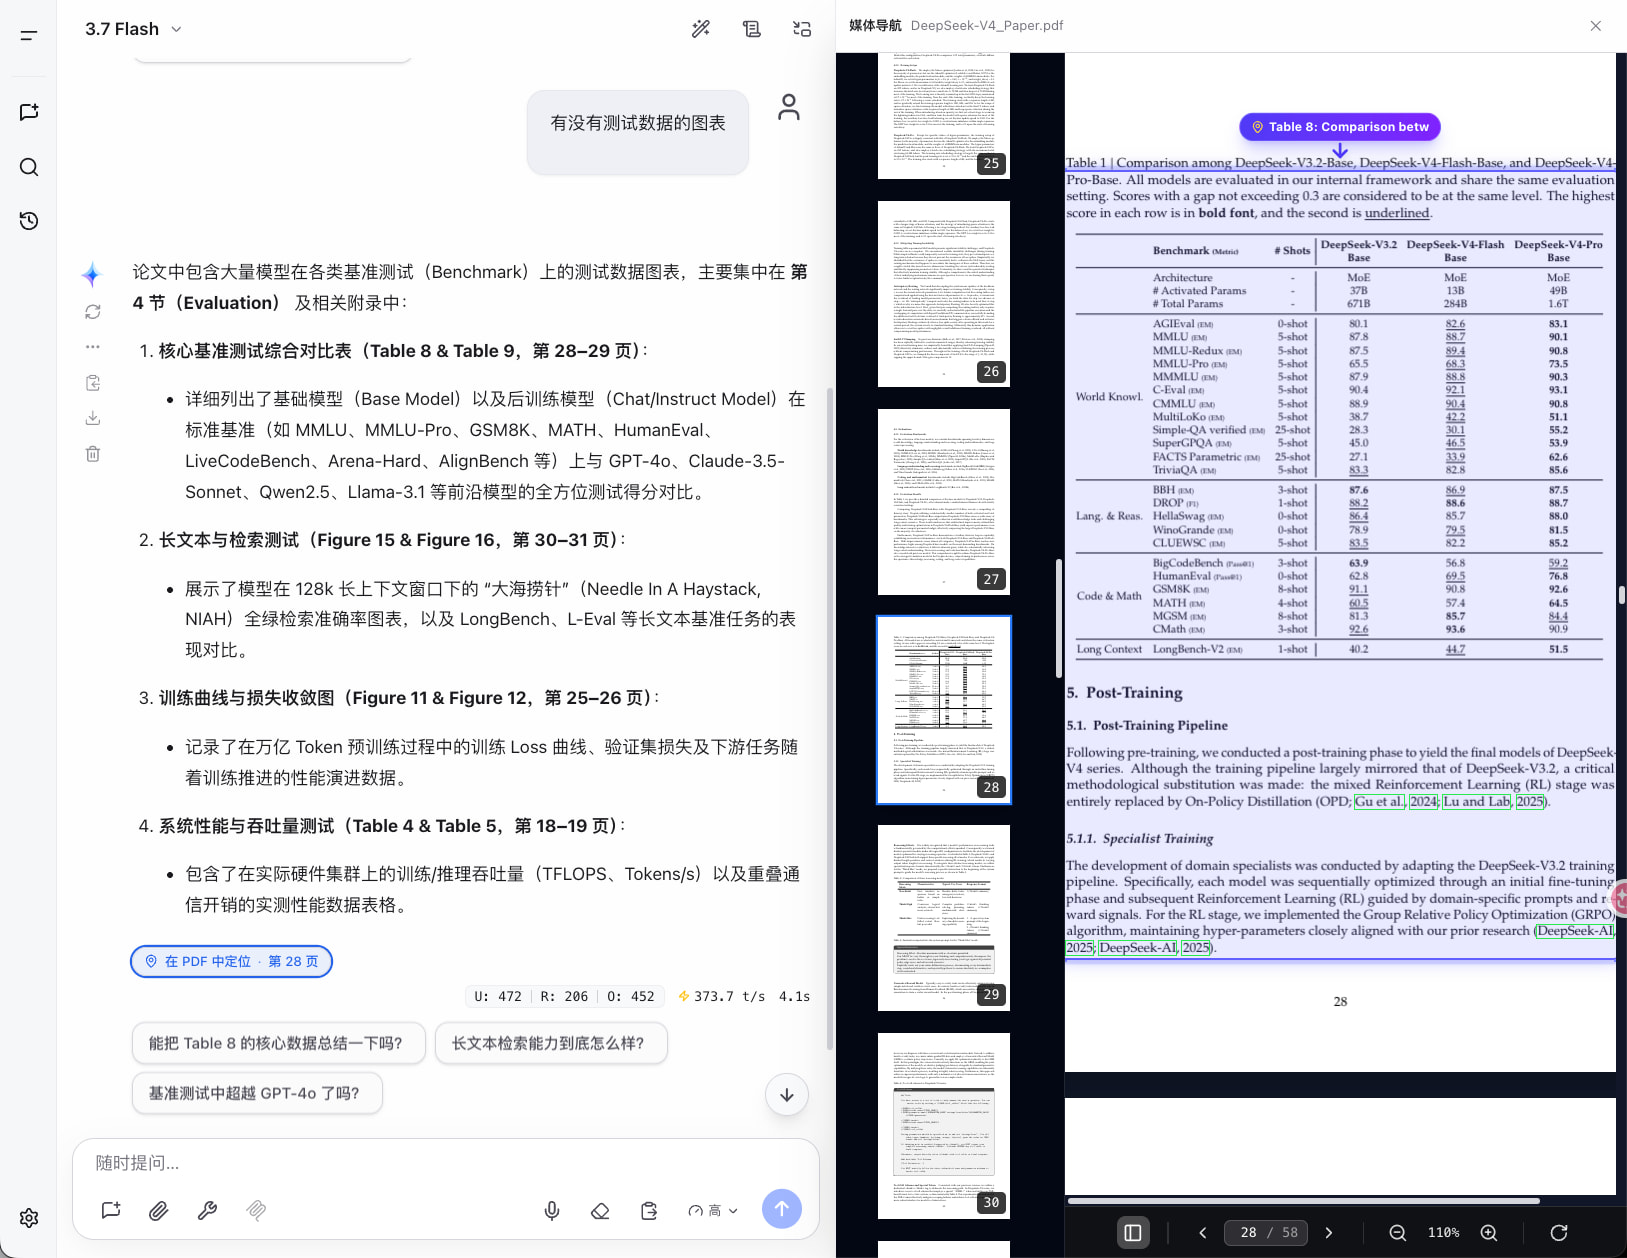Close the PDF viewer panel

coord(1596,26)
